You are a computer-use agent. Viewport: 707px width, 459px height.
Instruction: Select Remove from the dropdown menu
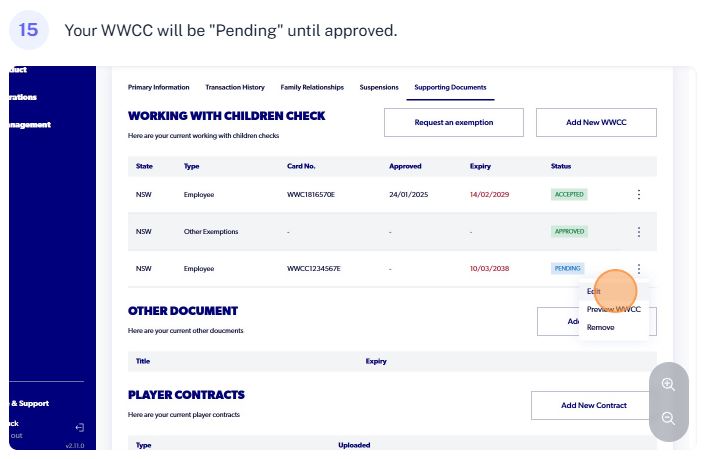coord(600,327)
